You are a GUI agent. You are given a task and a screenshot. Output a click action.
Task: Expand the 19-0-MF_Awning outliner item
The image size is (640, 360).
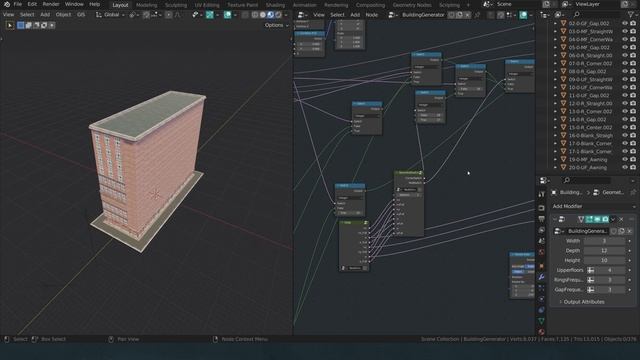pyautogui.click(x=555, y=160)
